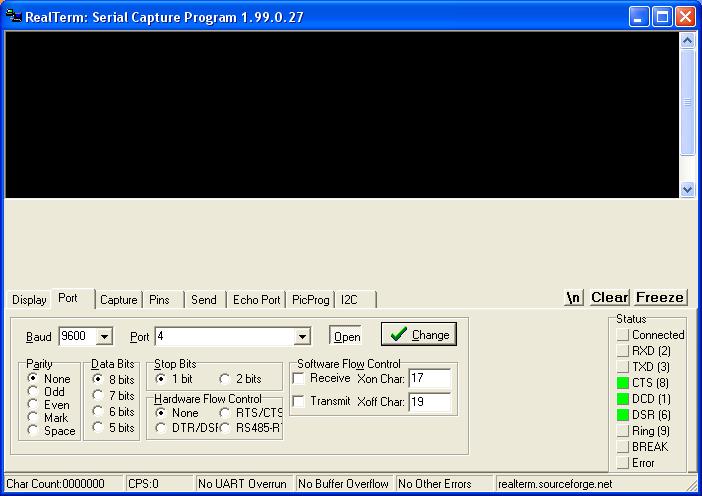Click the Clear button

pos(609,297)
